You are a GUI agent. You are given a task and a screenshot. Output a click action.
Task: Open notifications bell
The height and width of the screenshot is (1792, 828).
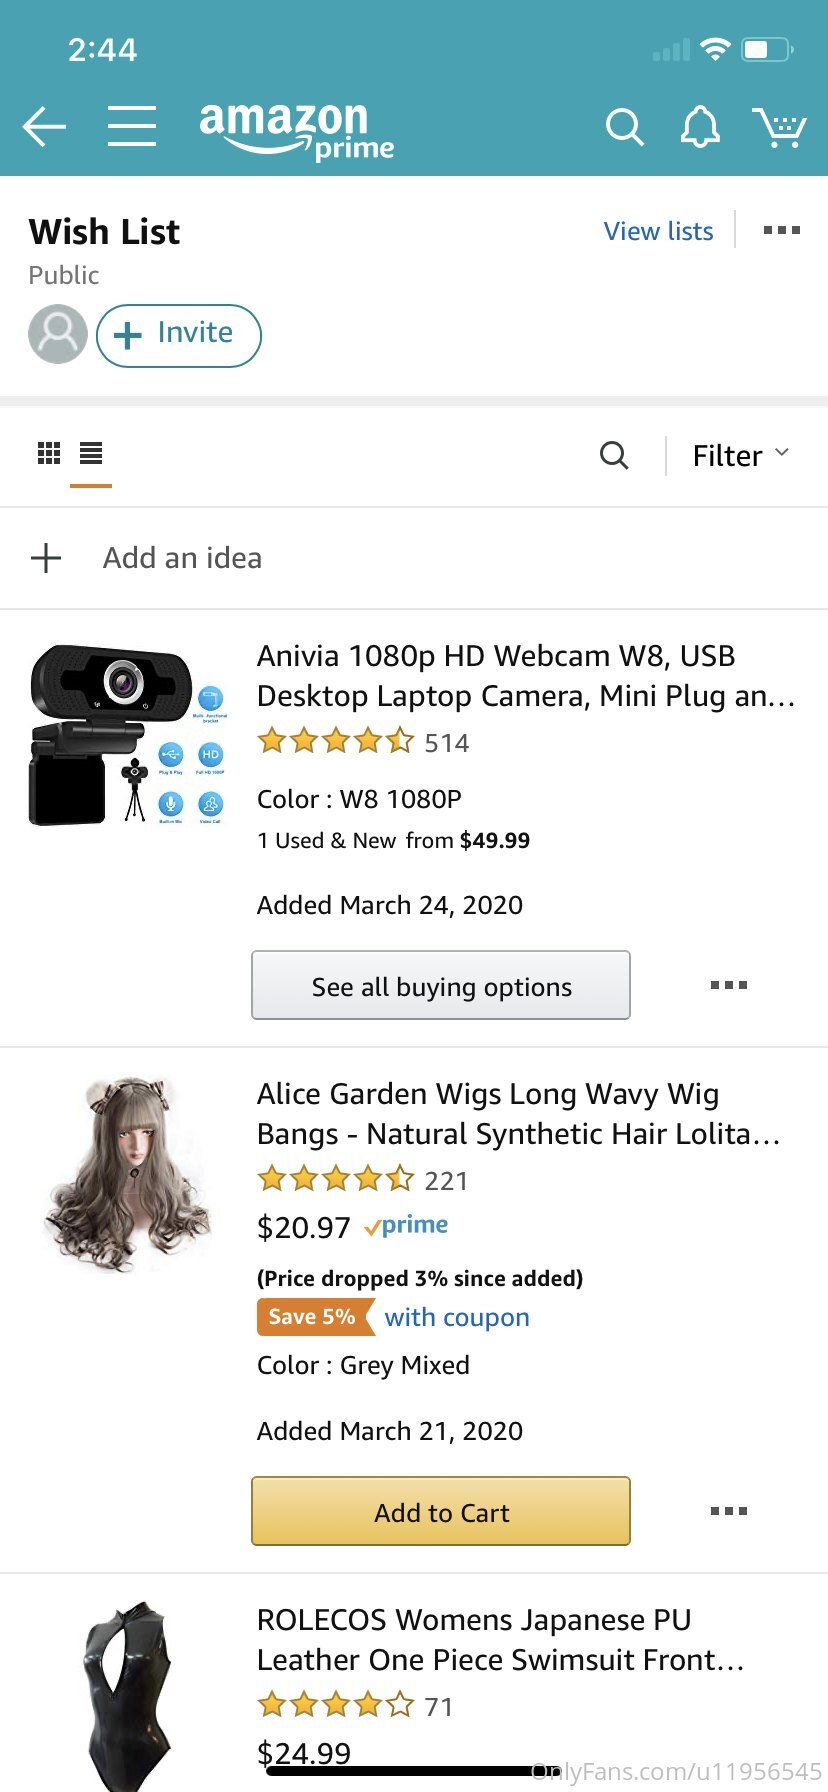[x=700, y=127]
